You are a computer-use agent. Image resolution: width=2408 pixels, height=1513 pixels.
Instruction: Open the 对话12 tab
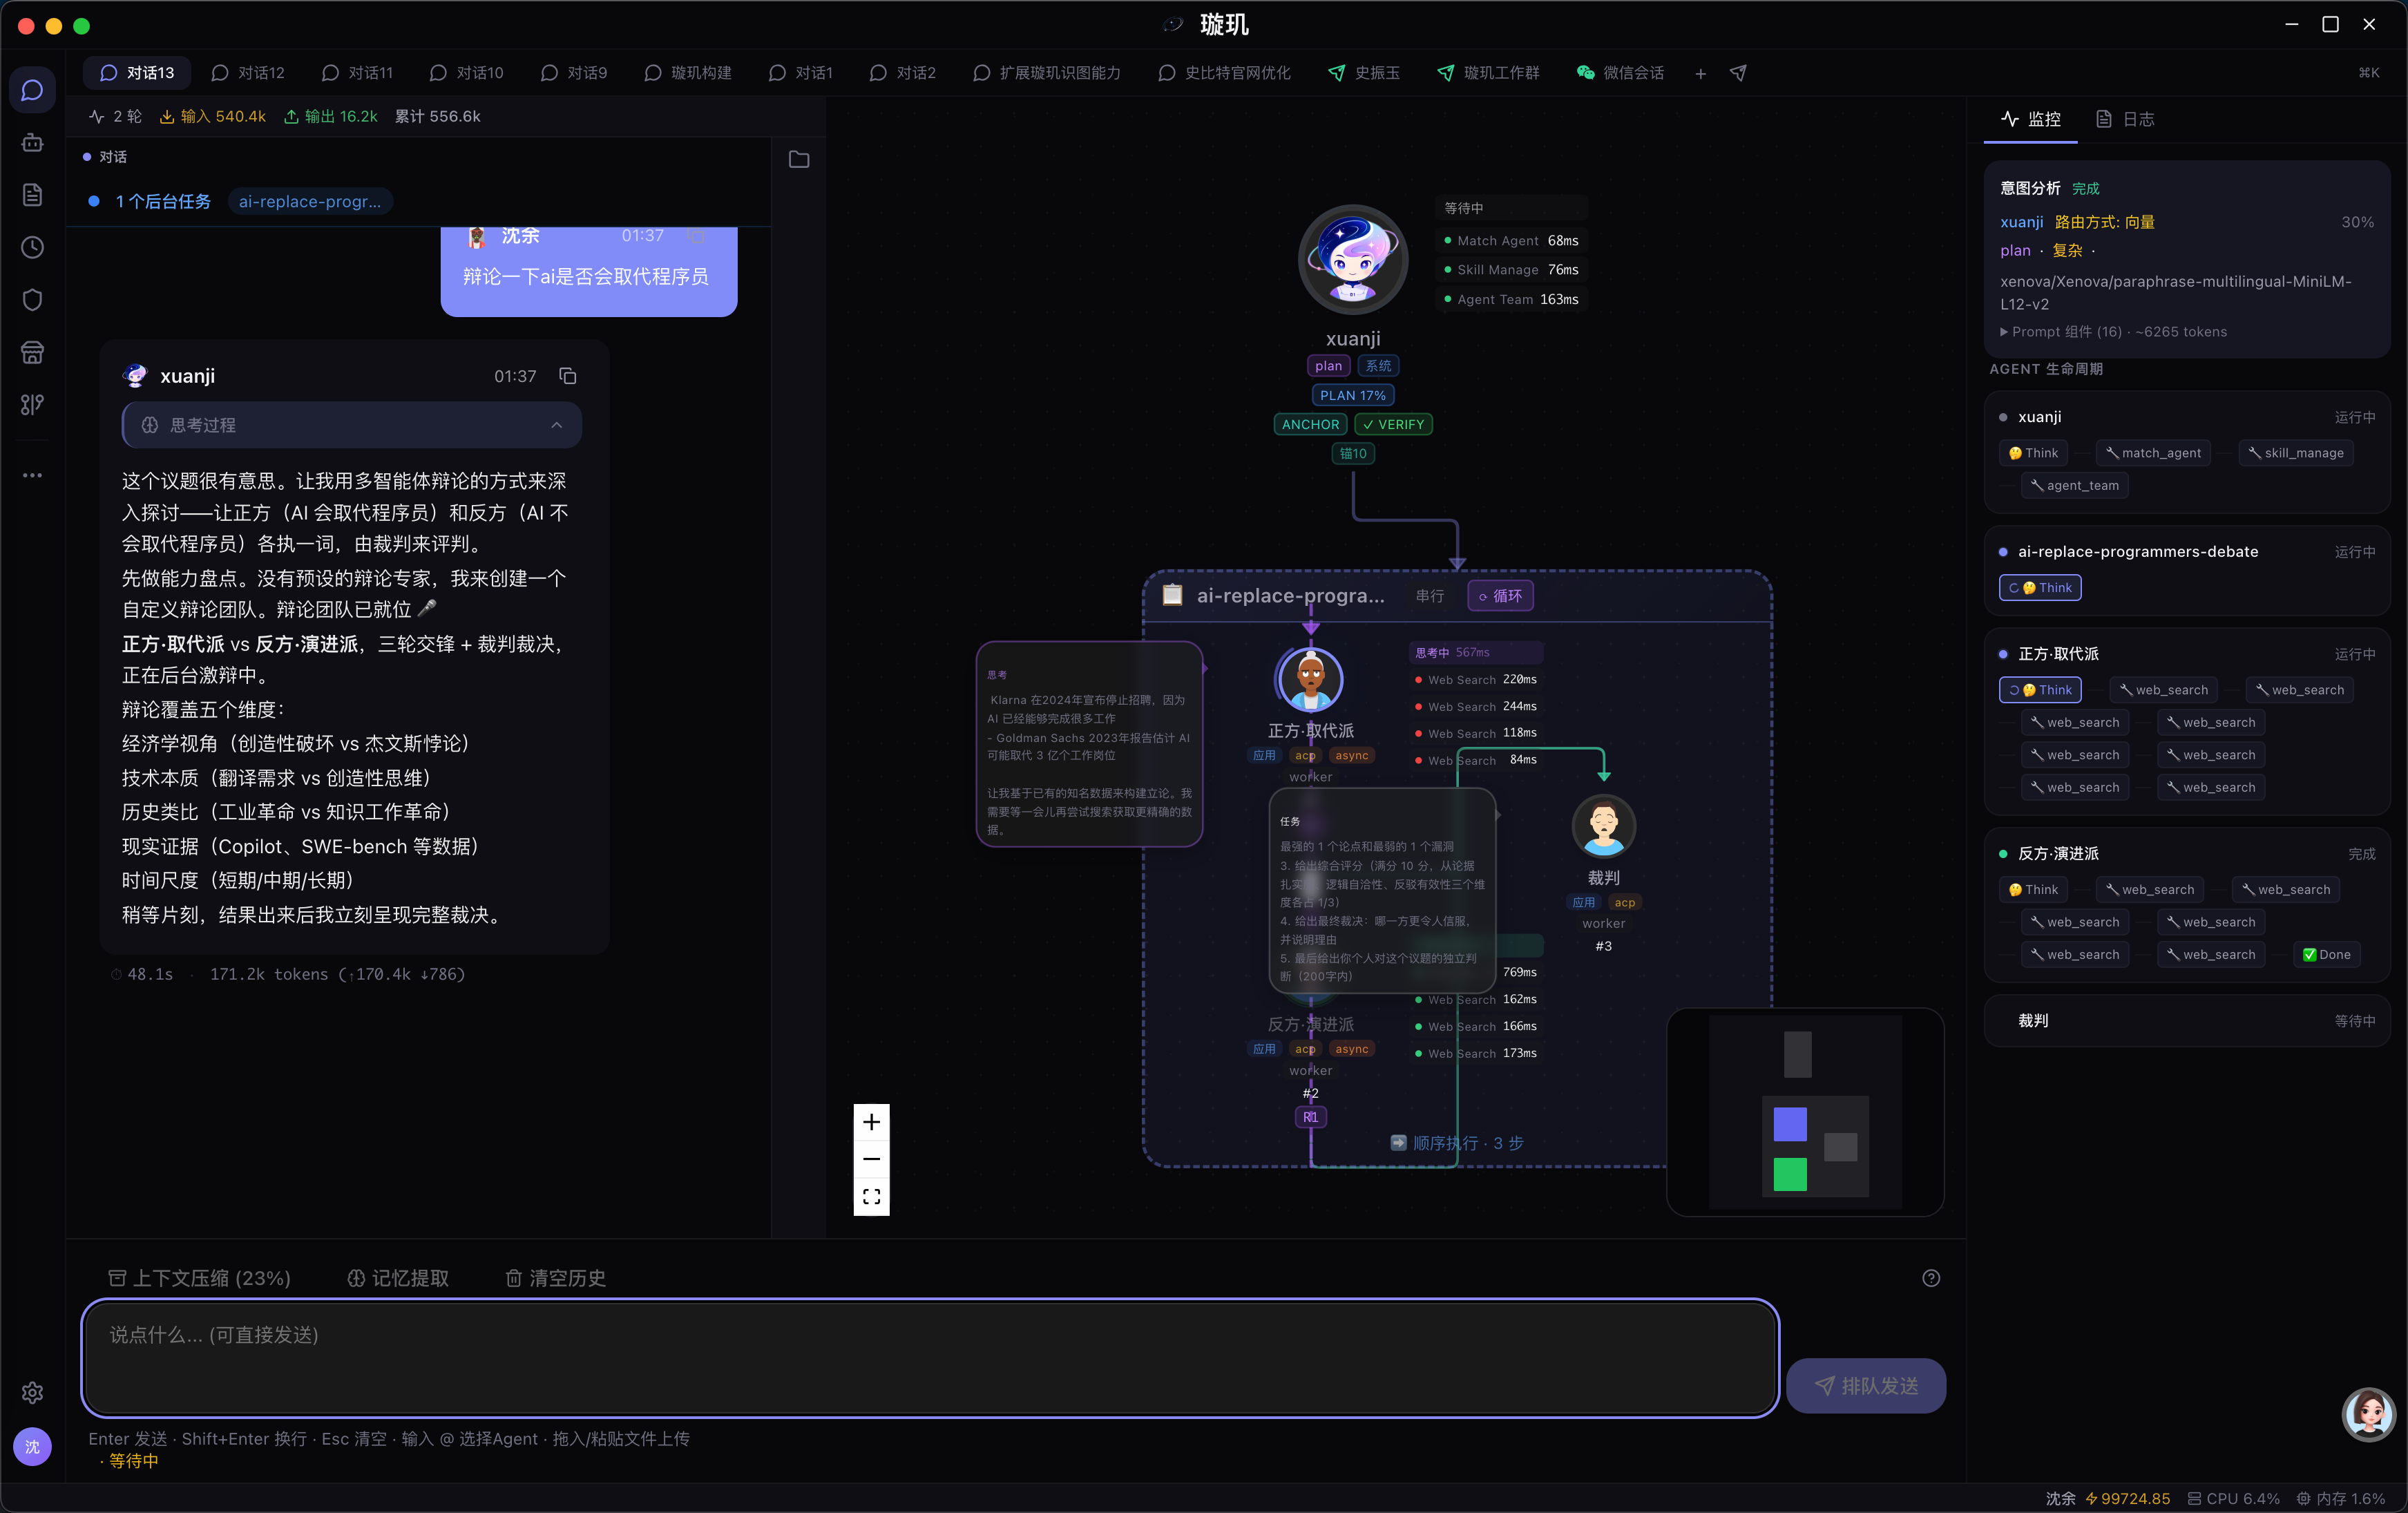tap(248, 73)
